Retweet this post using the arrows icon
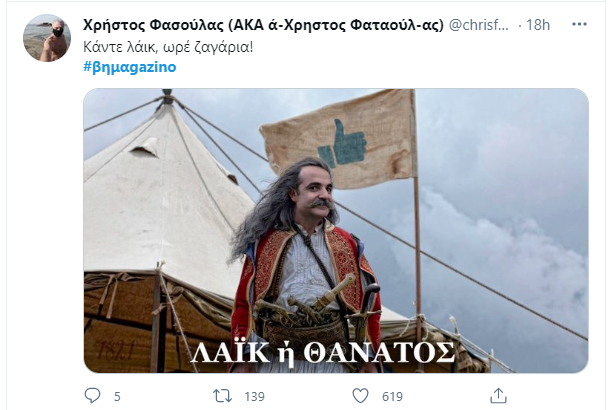Image resolution: width=615 pixels, height=410 pixels. click(222, 396)
